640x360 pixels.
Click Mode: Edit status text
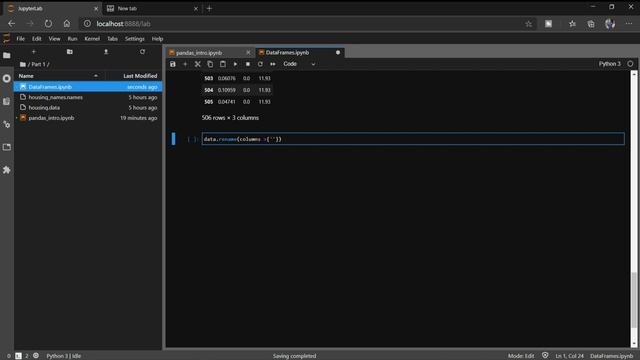tap(521, 356)
